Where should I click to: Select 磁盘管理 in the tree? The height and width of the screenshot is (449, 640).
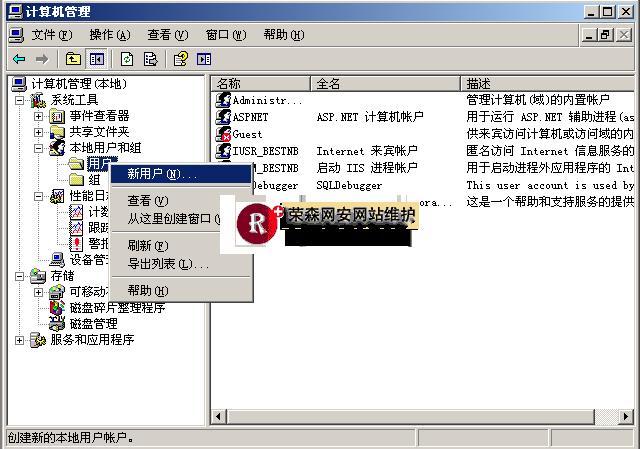point(99,324)
